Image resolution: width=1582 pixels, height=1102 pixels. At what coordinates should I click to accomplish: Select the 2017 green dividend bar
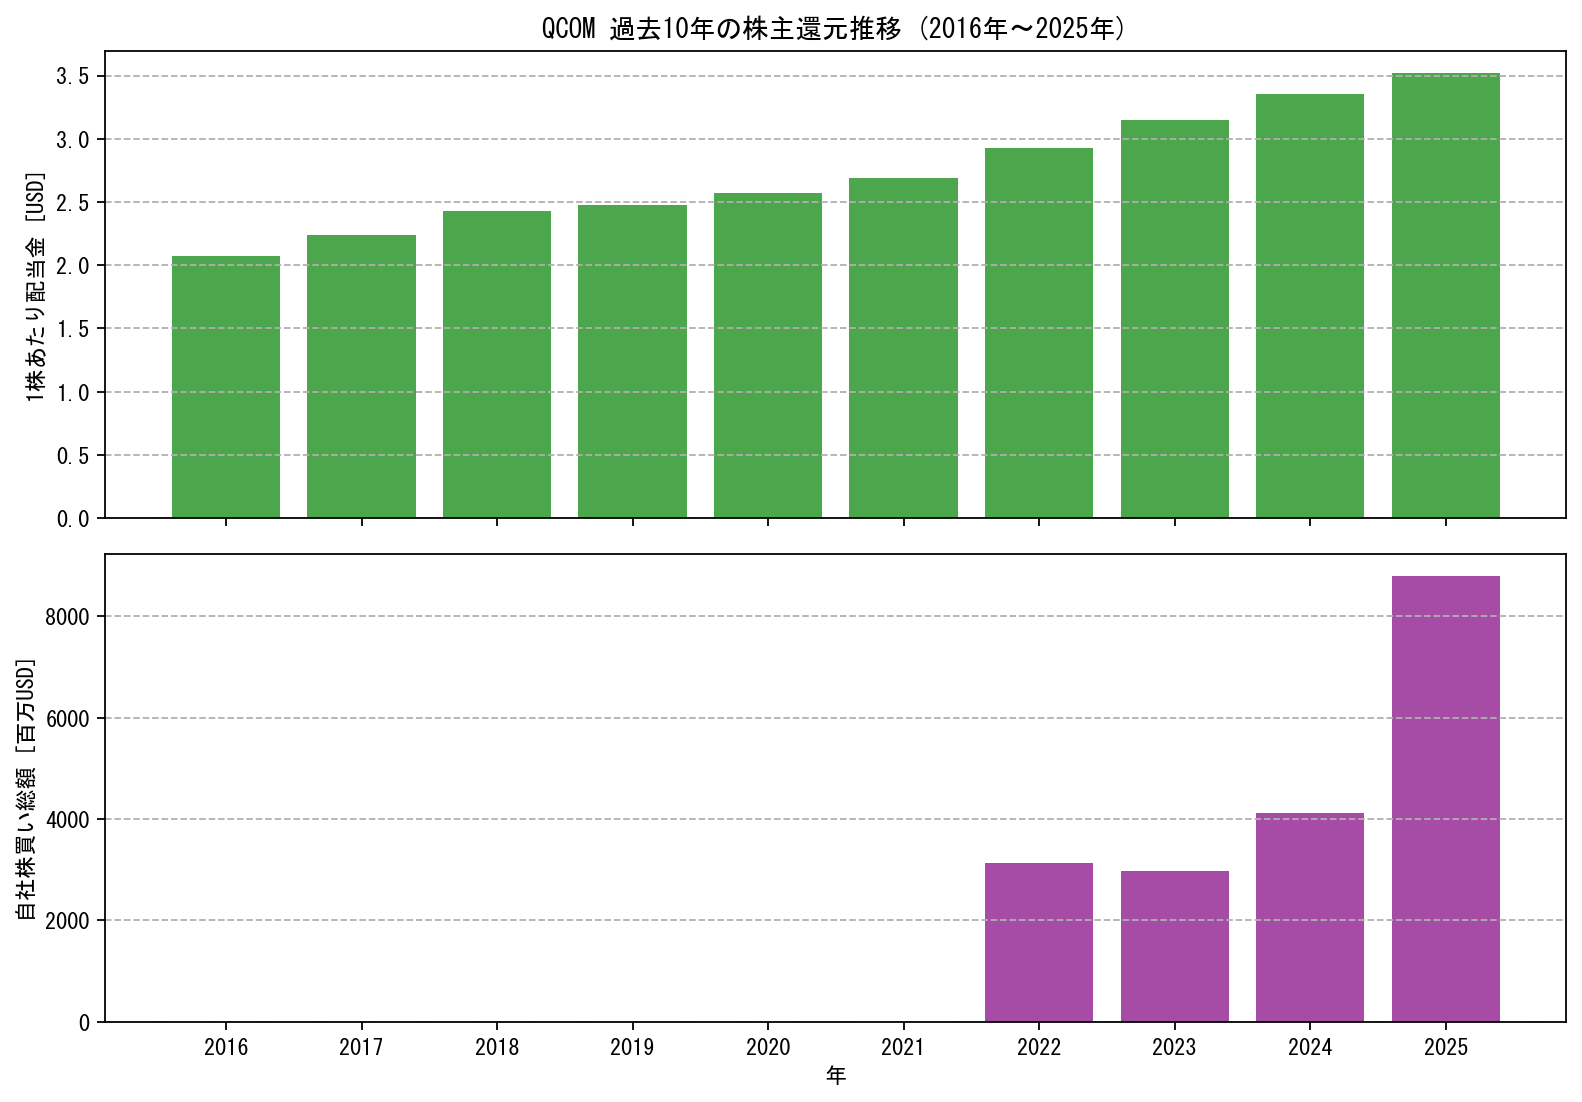(x=361, y=376)
